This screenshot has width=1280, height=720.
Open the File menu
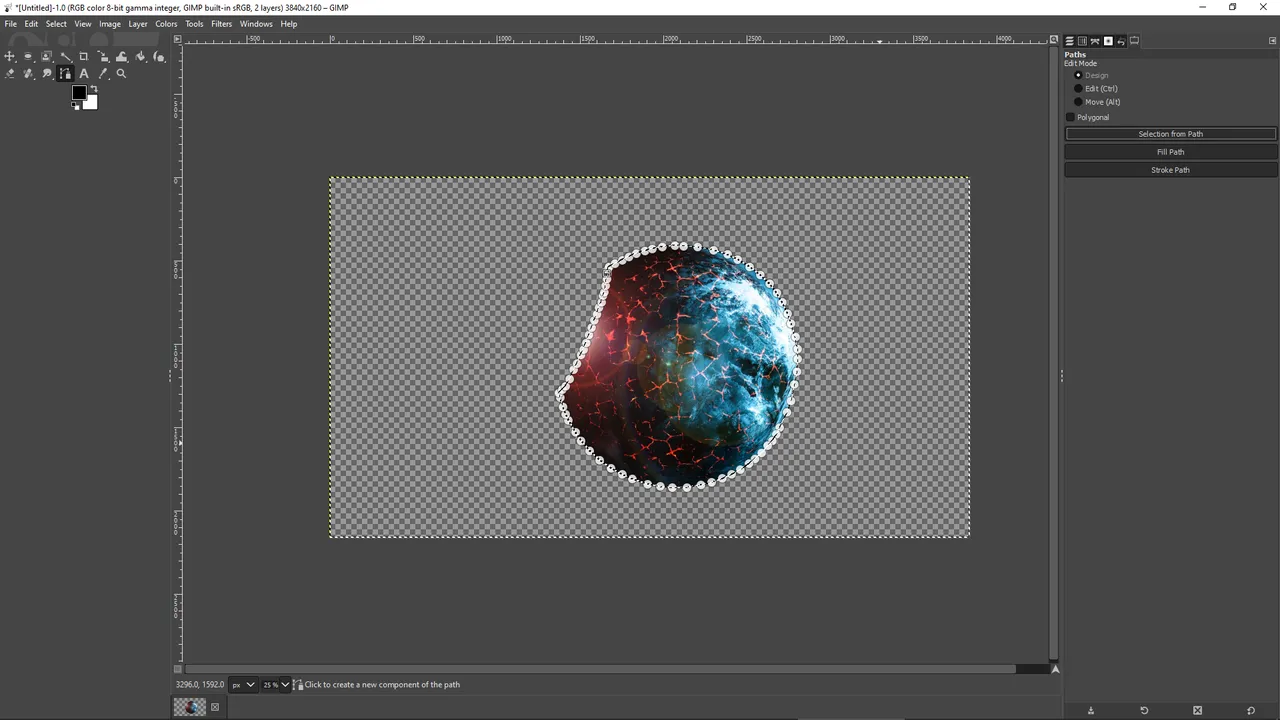[x=10, y=24]
